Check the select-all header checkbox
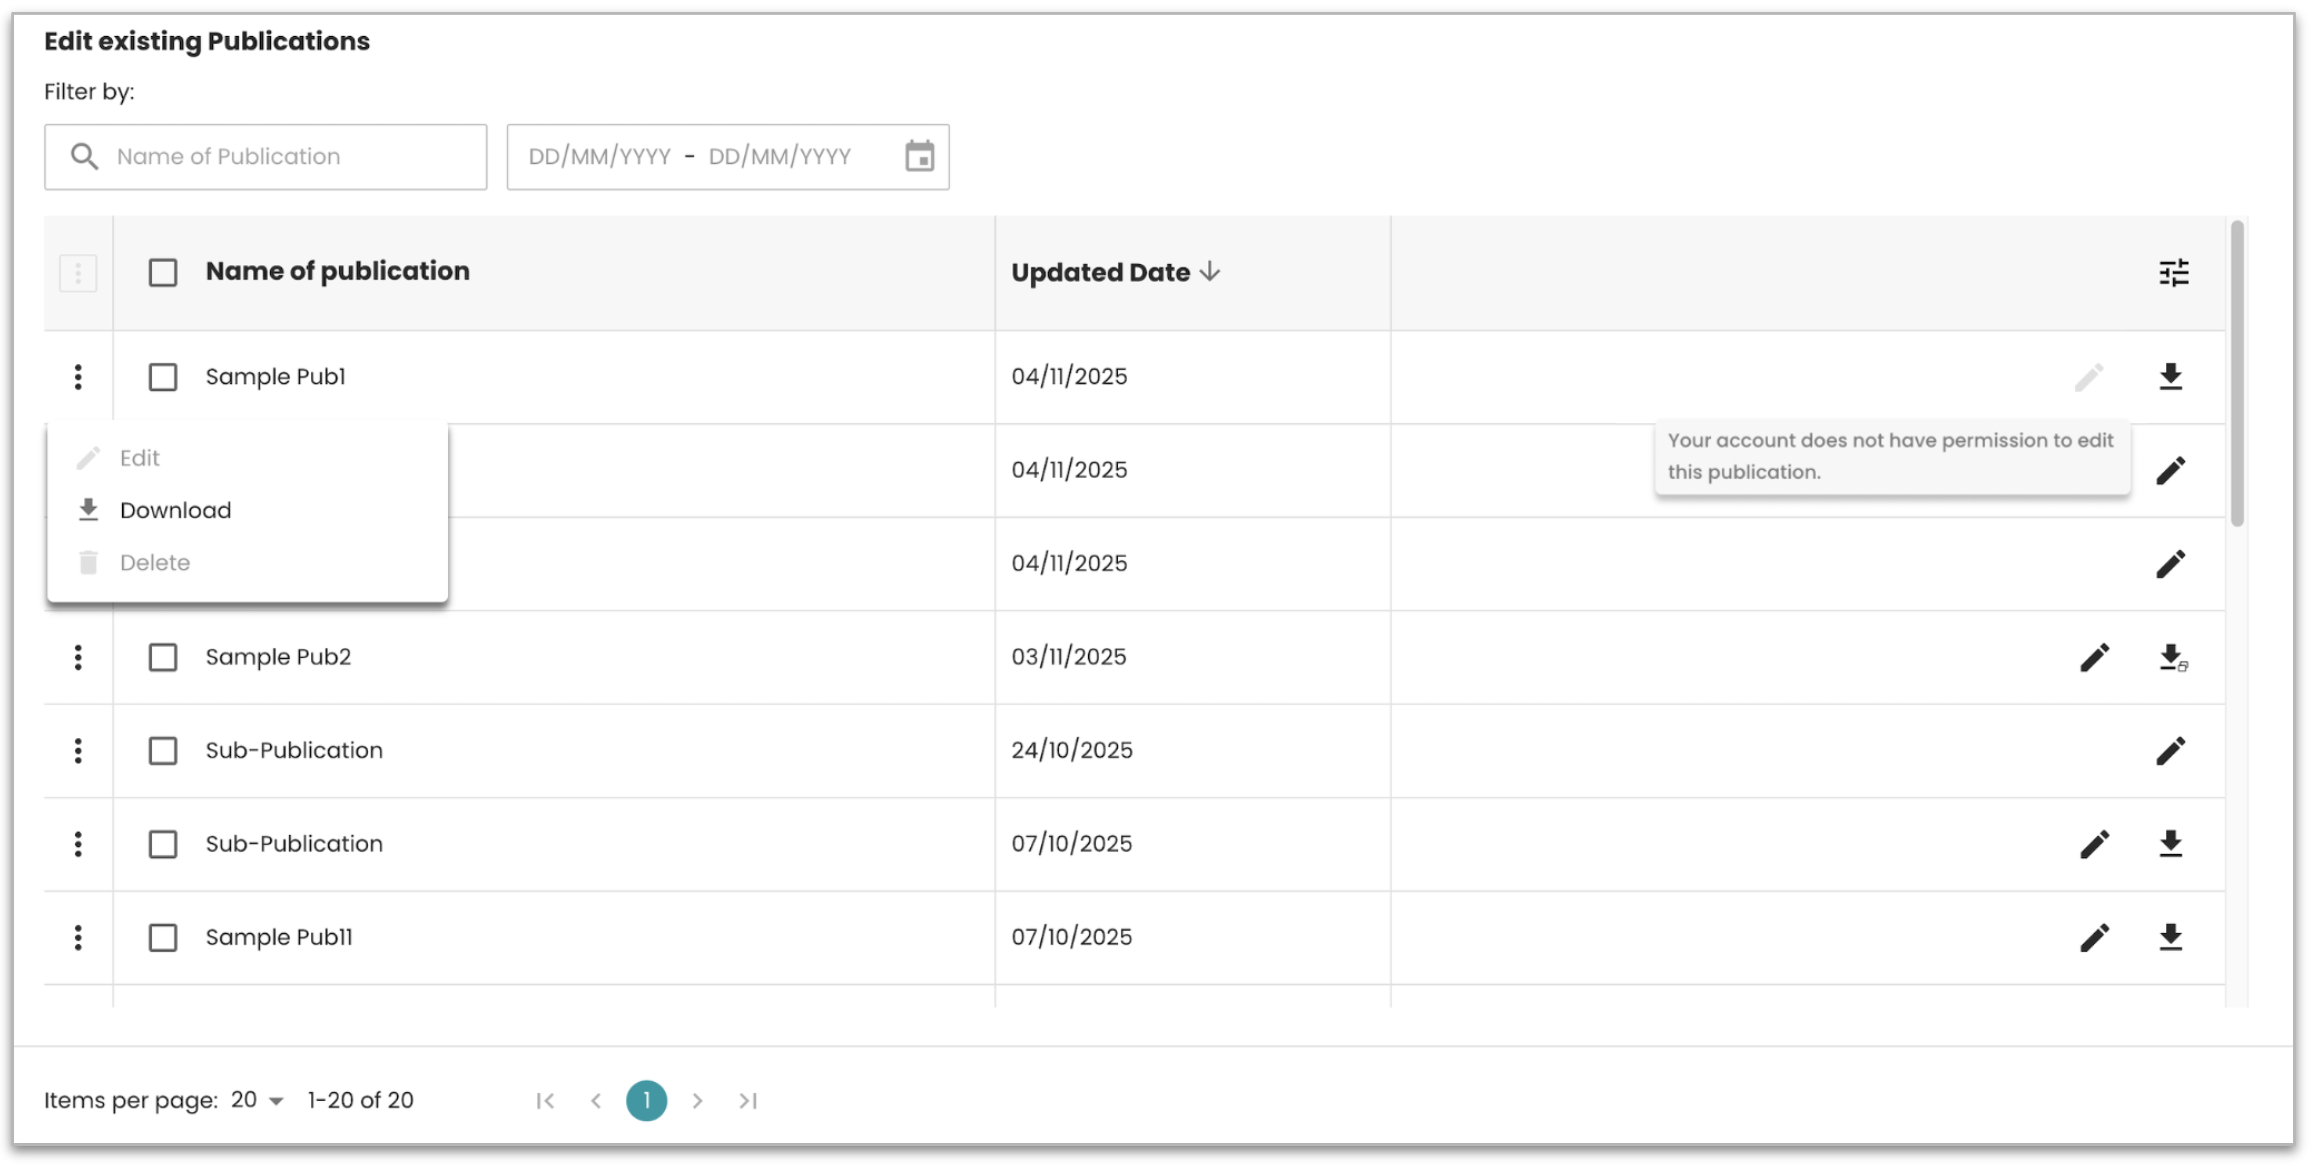This screenshot has height=1168, width=2312. [x=163, y=272]
